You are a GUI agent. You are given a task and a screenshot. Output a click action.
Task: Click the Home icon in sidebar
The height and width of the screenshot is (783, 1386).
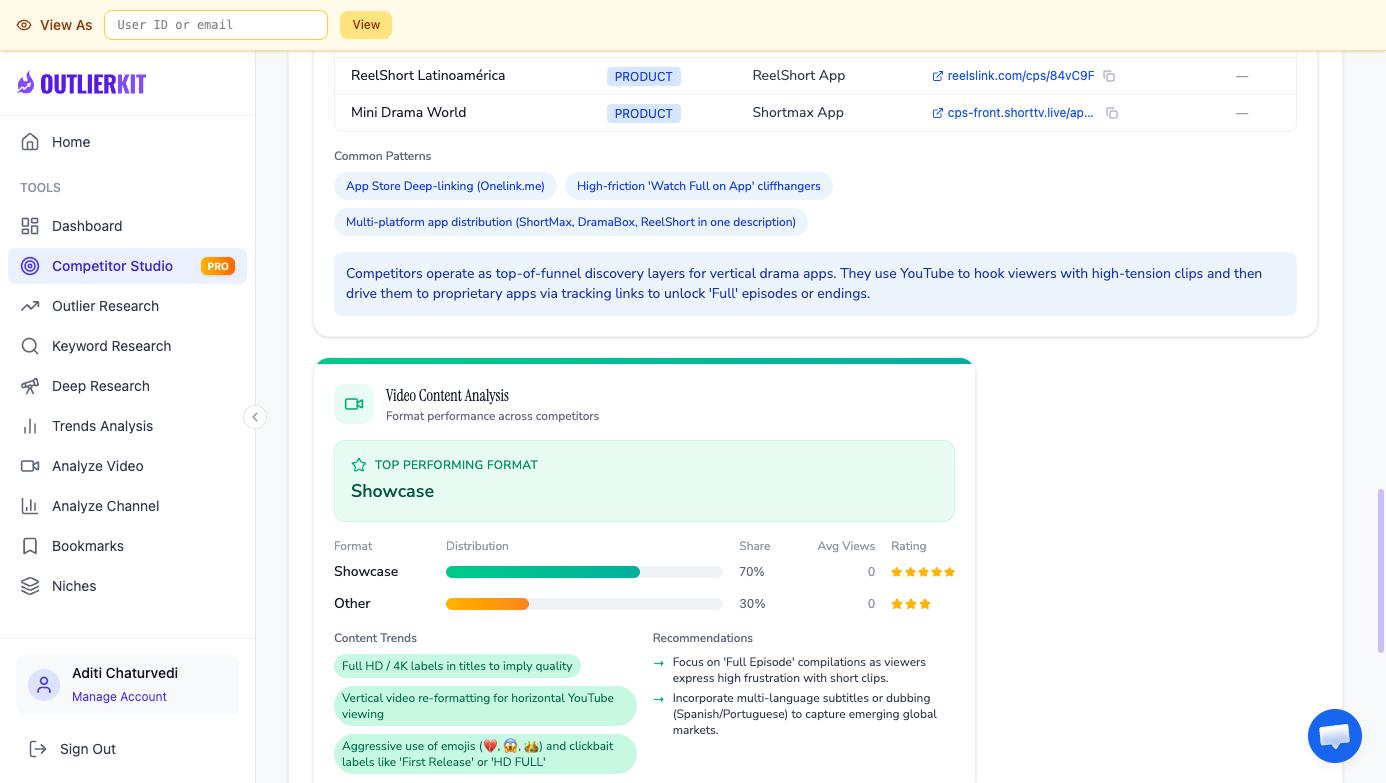point(30,142)
